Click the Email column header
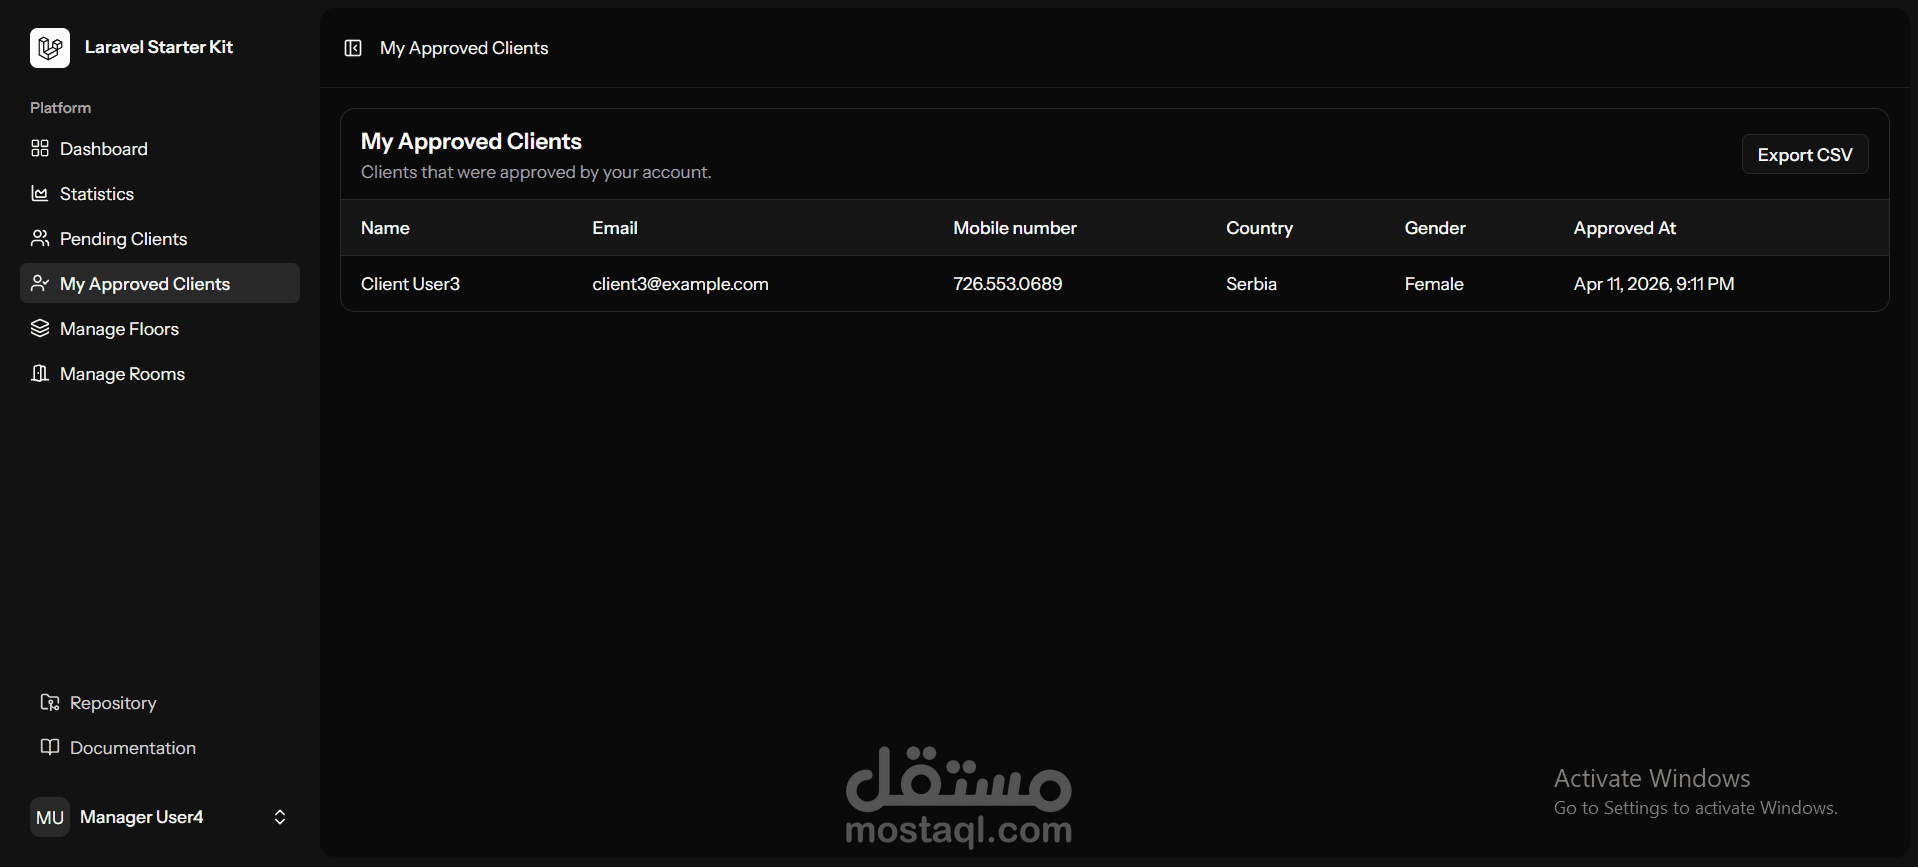 click(x=615, y=228)
